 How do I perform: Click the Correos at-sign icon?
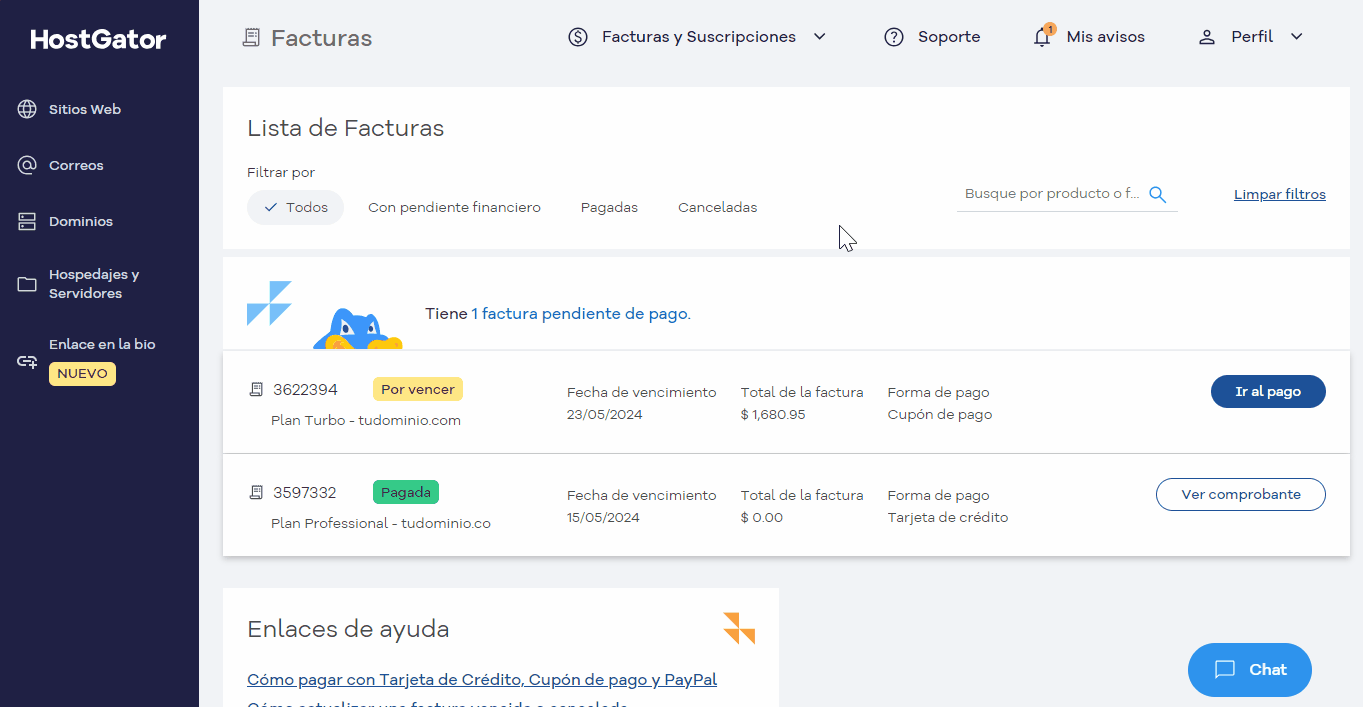coord(27,165)
